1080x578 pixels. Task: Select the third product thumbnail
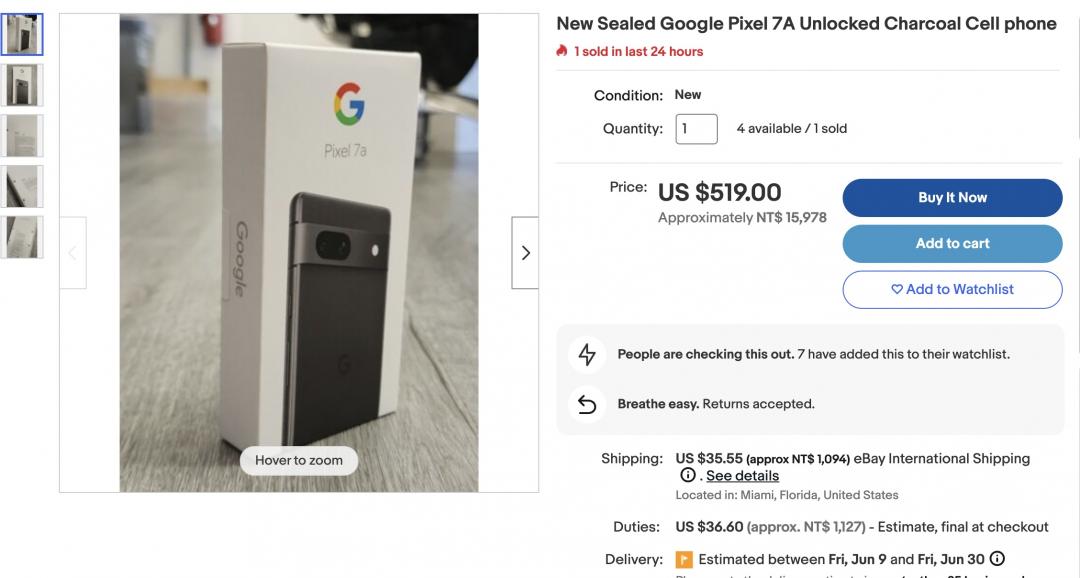click(22, 135)
